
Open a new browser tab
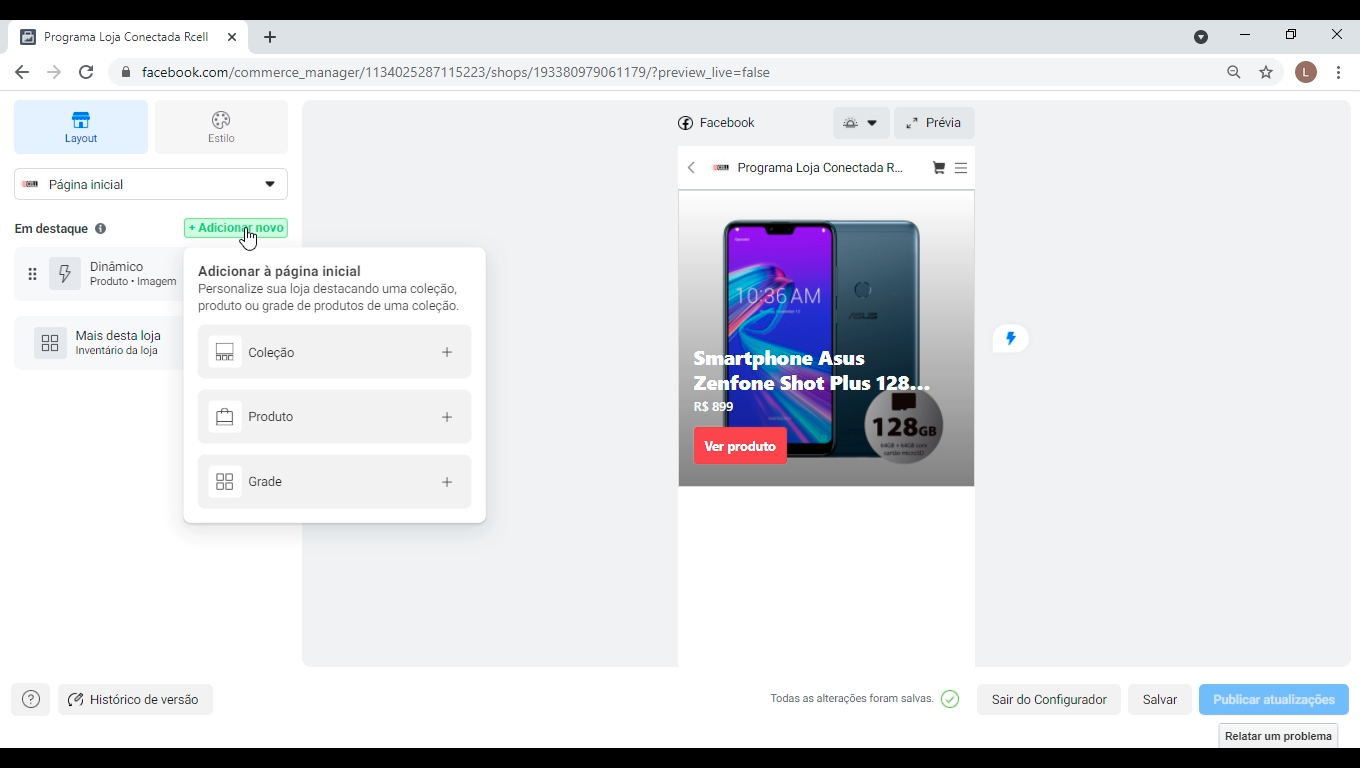(270, 37)
